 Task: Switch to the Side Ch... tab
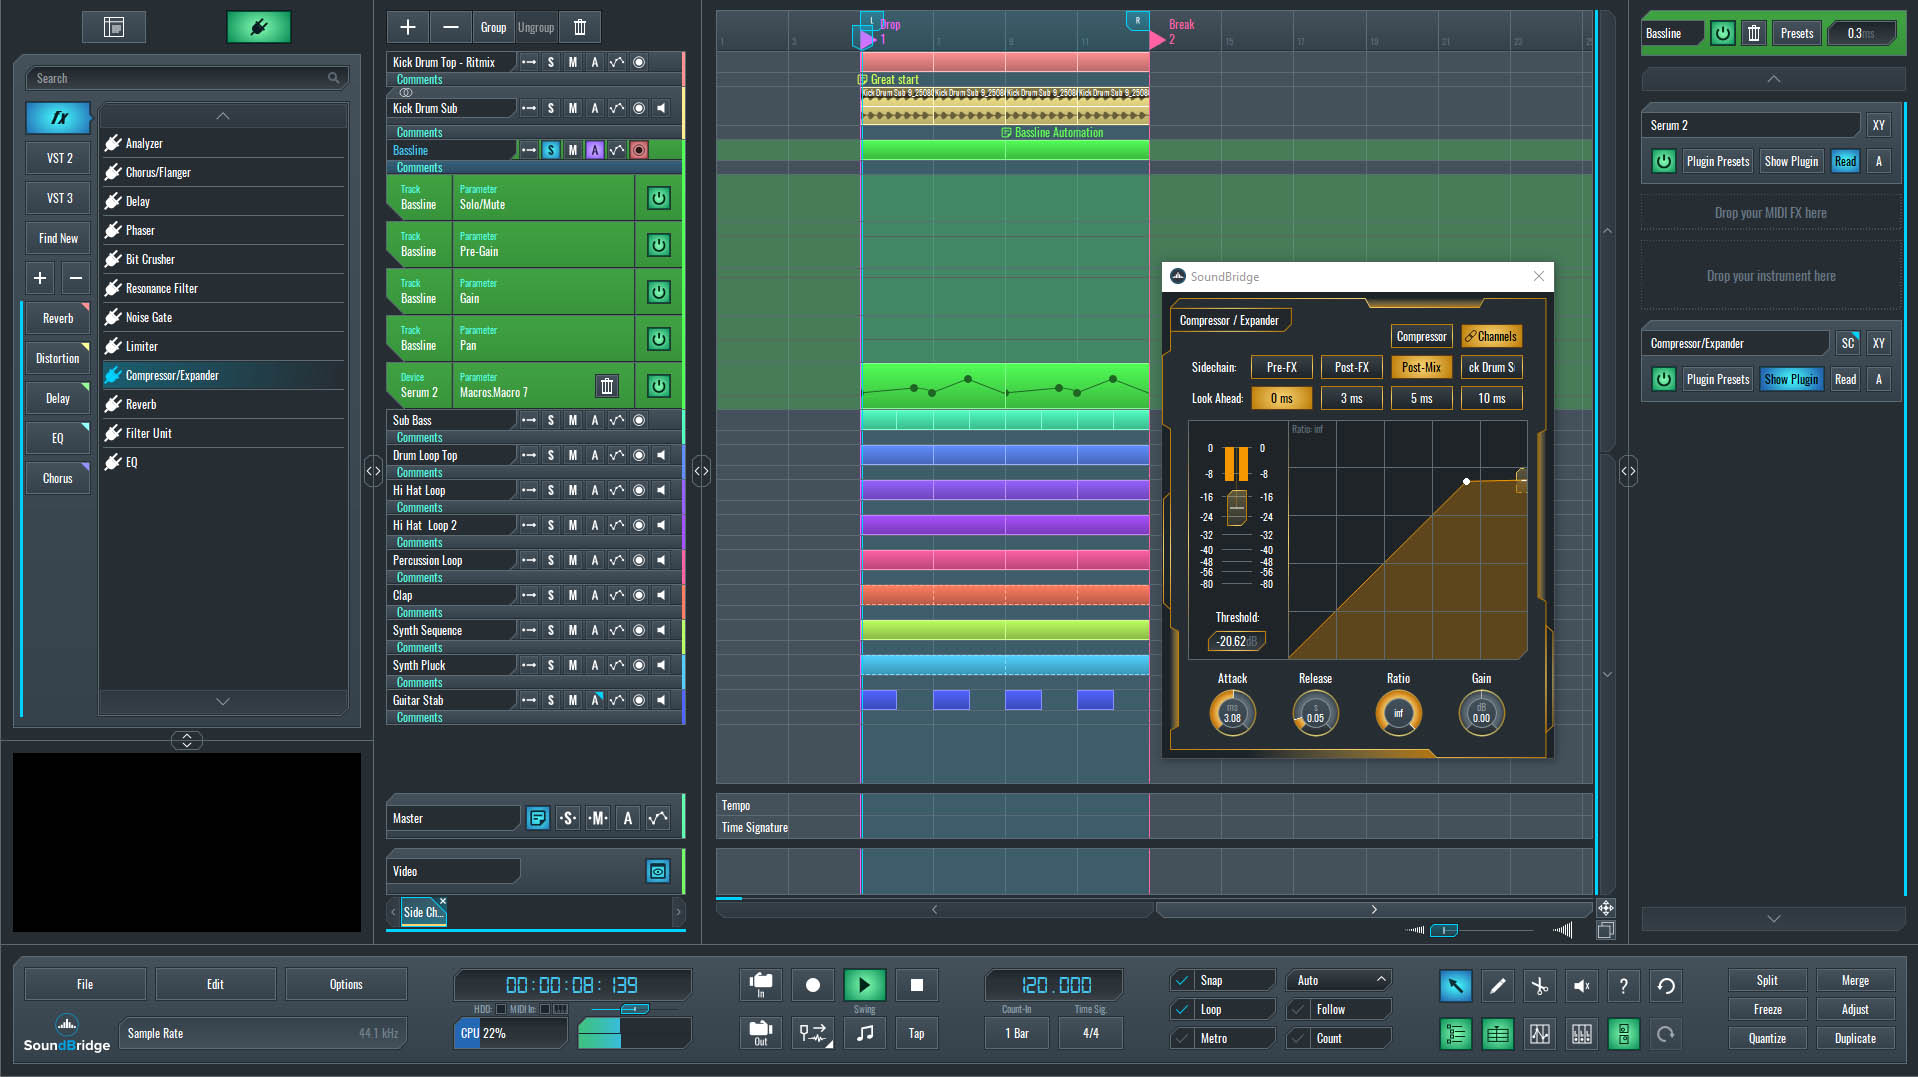(x=422, y=912)
